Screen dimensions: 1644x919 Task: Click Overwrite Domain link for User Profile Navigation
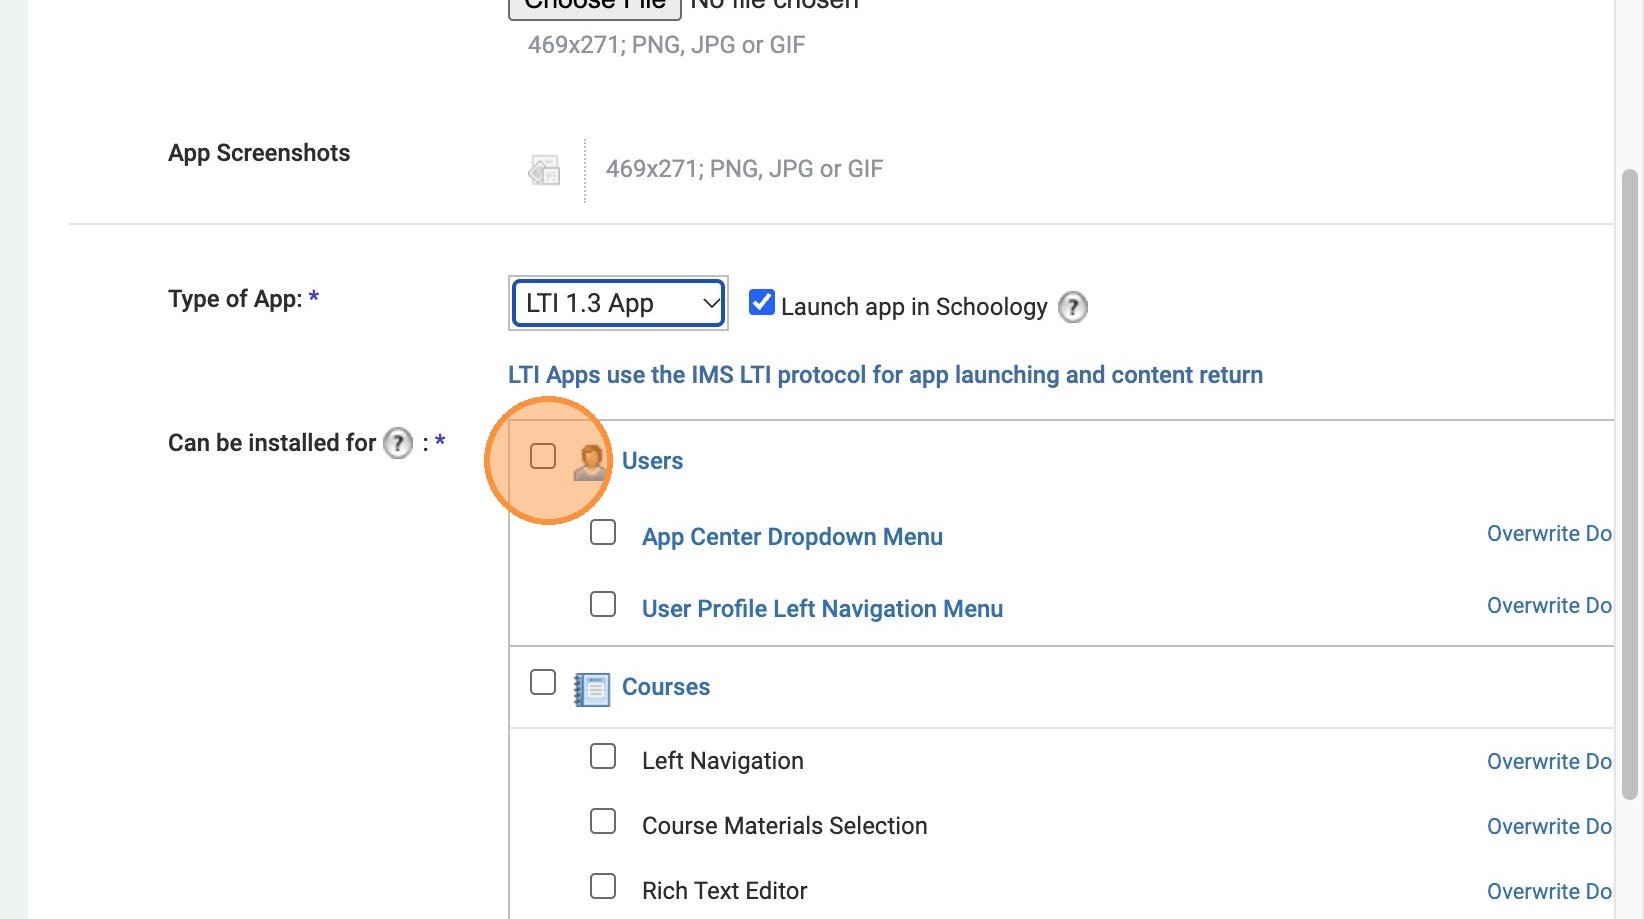tap(1548, 606)
